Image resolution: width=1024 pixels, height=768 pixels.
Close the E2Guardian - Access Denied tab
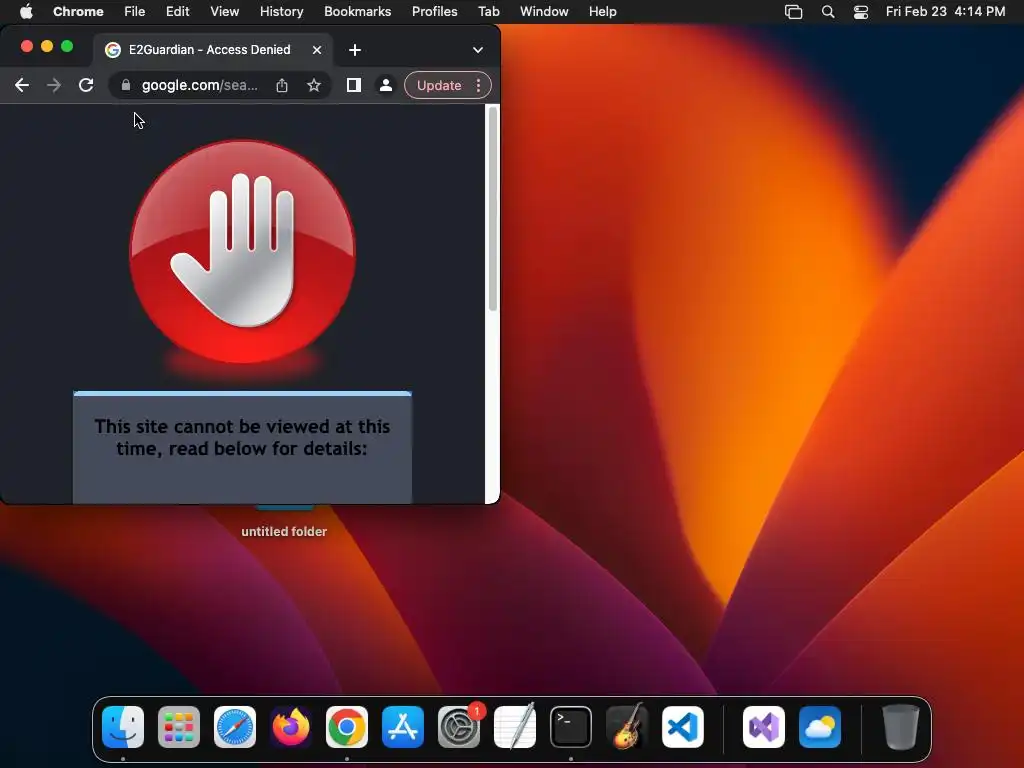[317, 50]
